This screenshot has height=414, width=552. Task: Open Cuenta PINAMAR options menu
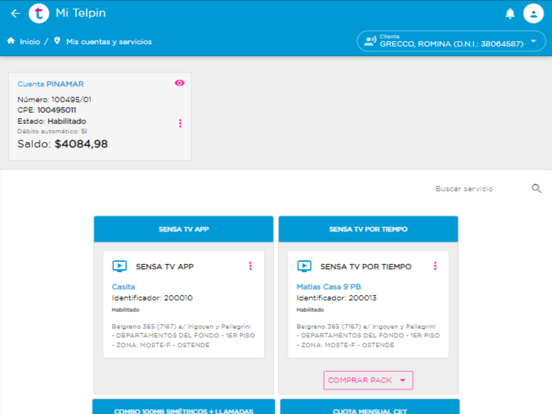(x=180, y=123)
